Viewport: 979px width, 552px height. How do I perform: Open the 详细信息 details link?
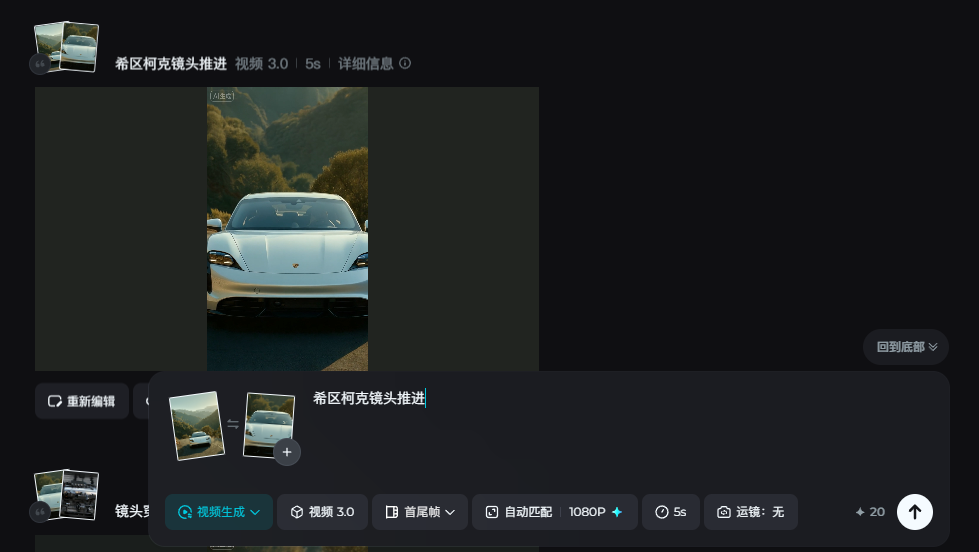click(365, 63)
